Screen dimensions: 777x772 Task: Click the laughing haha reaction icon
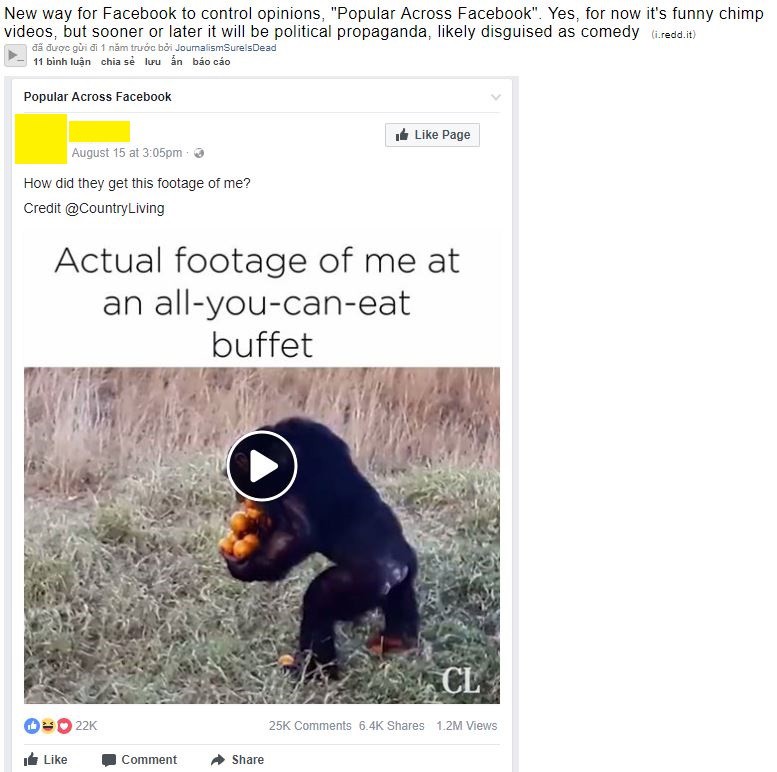point(48,726)
